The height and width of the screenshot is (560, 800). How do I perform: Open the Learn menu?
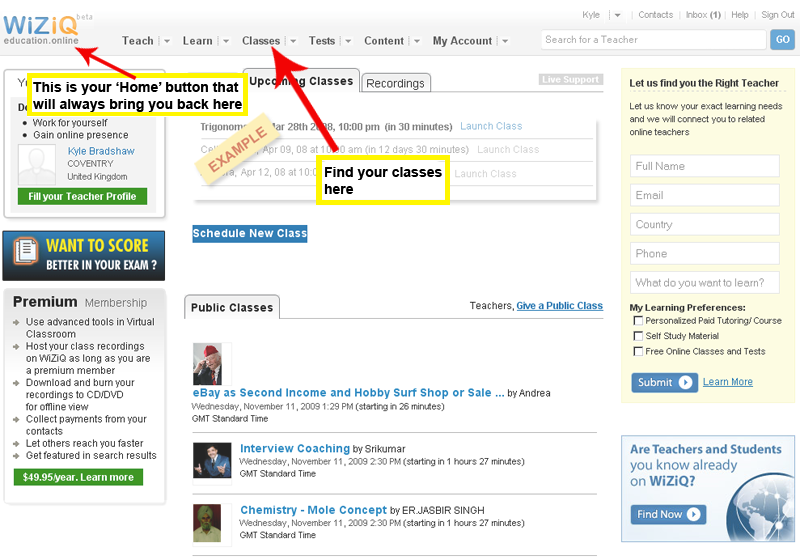197,41
